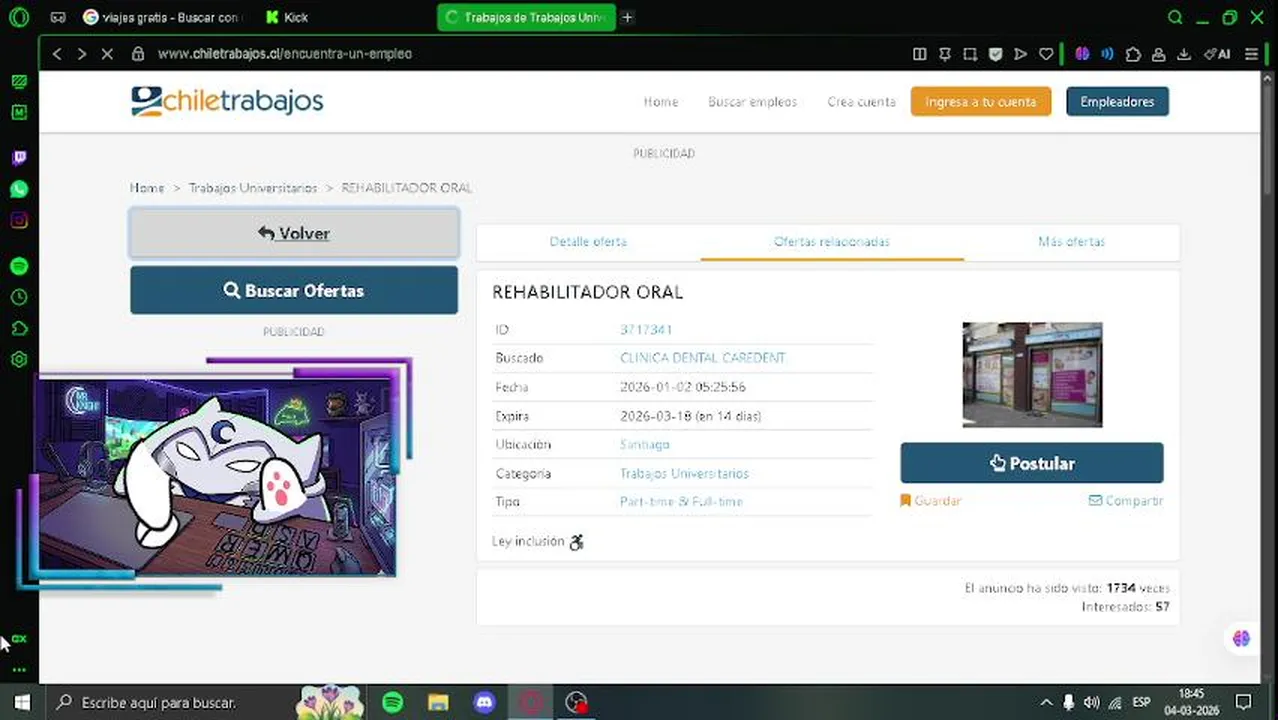1278x720 pixels.
Task: Open Twitch from the Opera sidebar
Action: coord(19,158)
